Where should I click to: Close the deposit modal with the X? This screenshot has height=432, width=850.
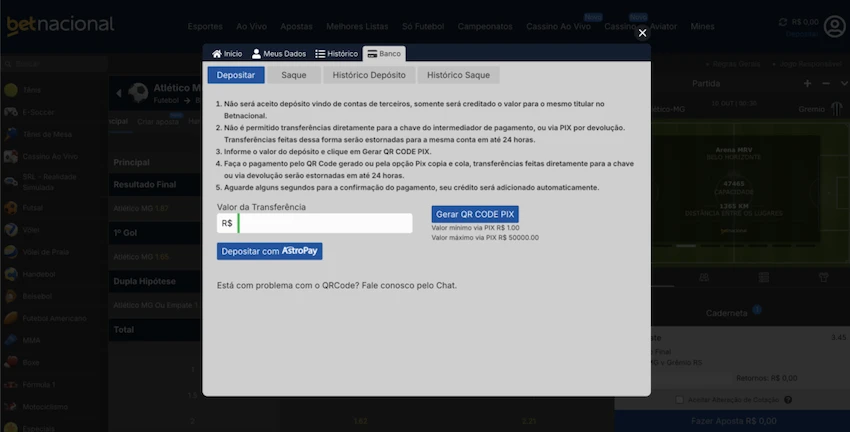pos(642,33)
